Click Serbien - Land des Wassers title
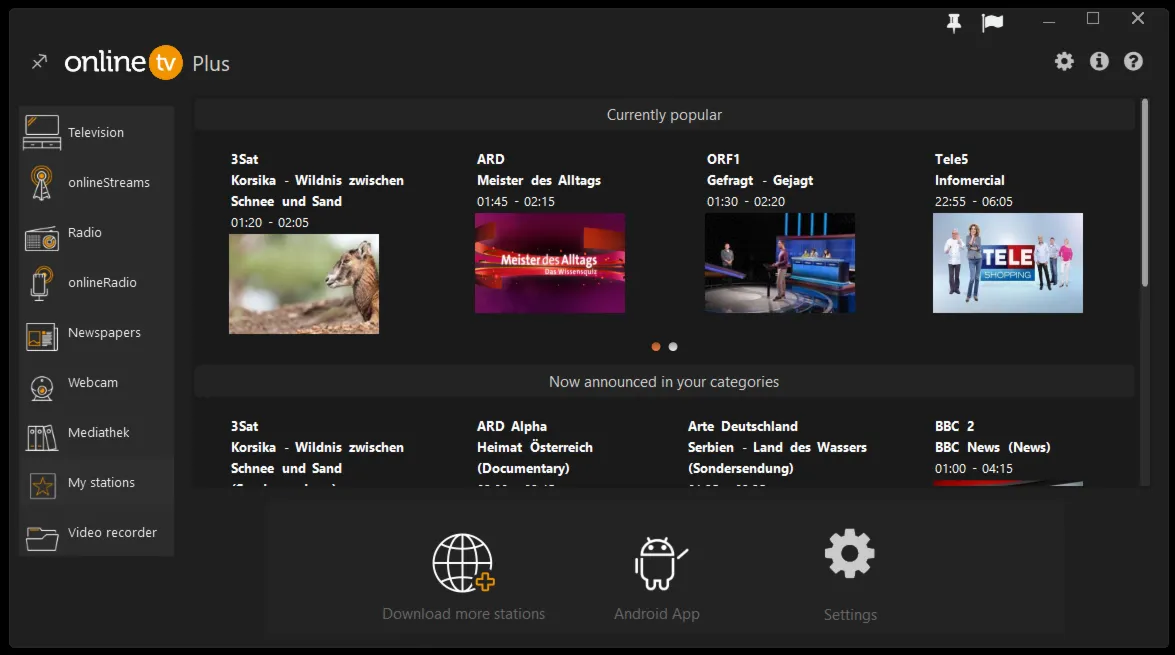The image size is (1175, 655). [x=777, y=447]
